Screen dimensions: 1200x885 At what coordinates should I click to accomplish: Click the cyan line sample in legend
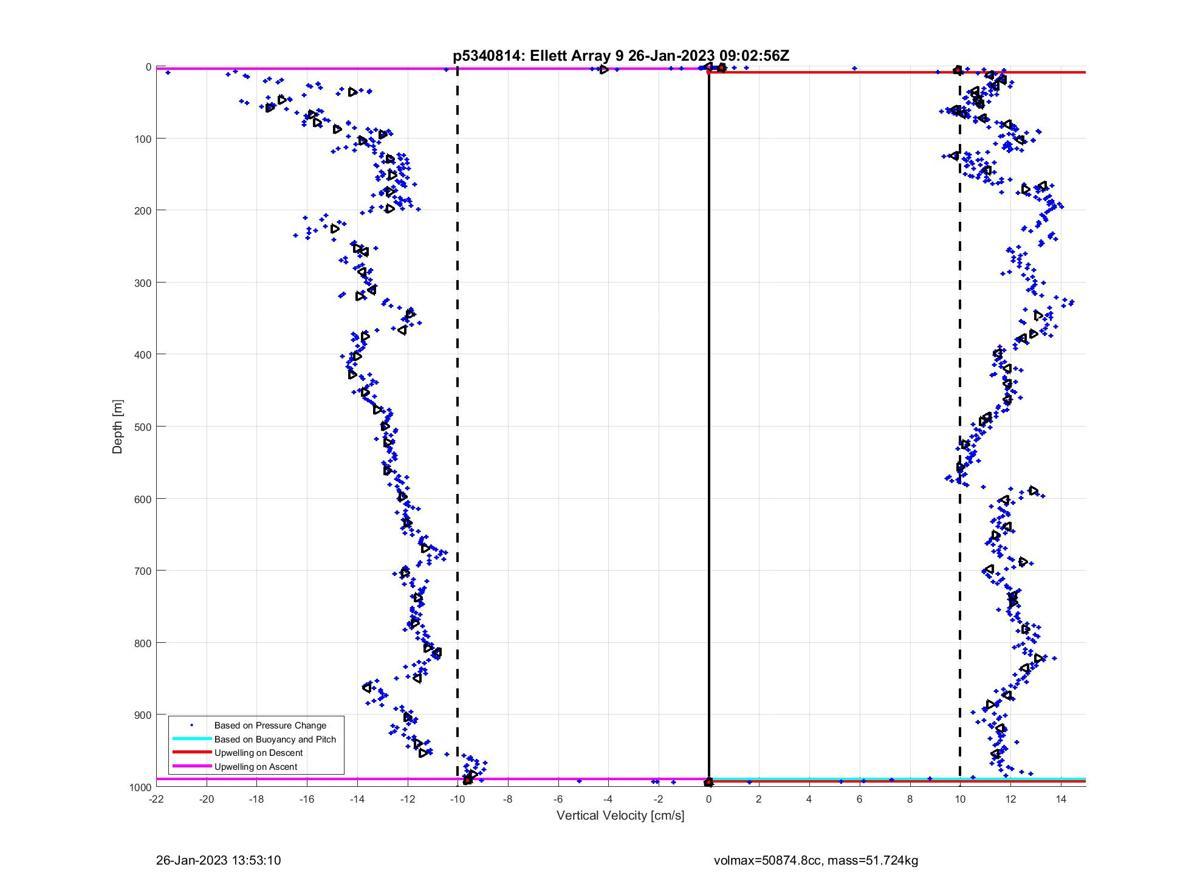tap(191, 739)
